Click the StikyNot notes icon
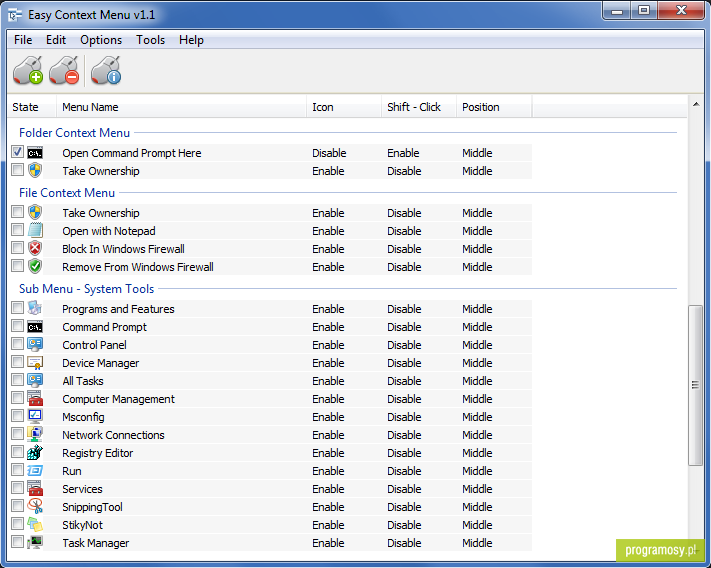Viewport: 711px width, 568px height. point(35,524)
